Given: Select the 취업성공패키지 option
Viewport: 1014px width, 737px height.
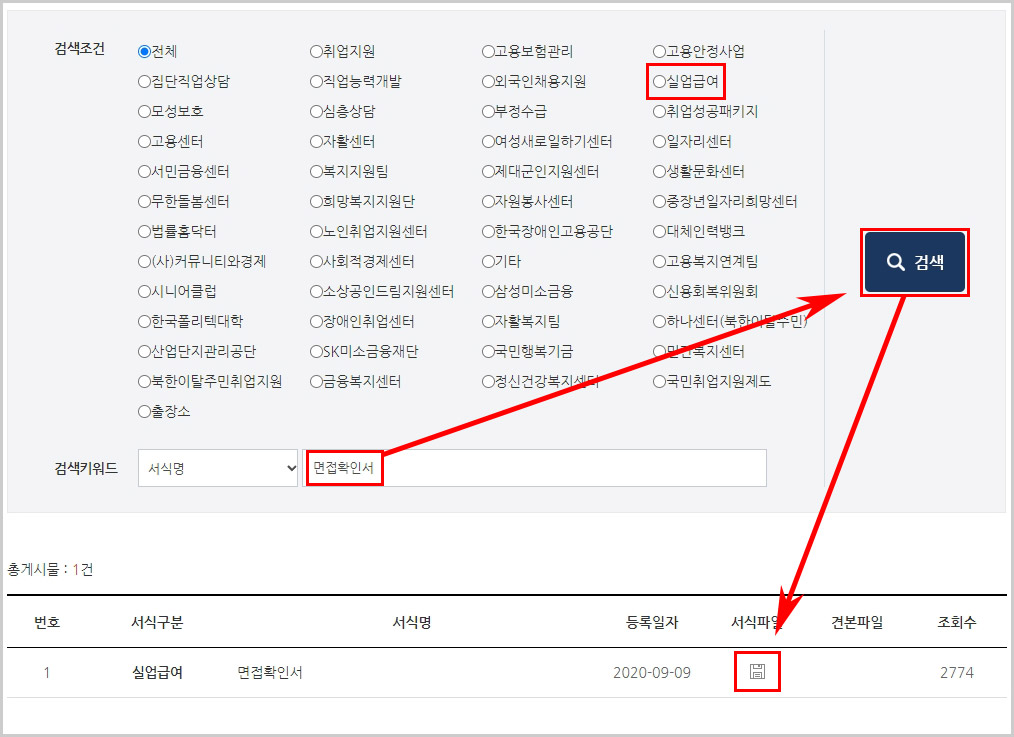Looking at the screenshot, I should (x=657, y=112).
